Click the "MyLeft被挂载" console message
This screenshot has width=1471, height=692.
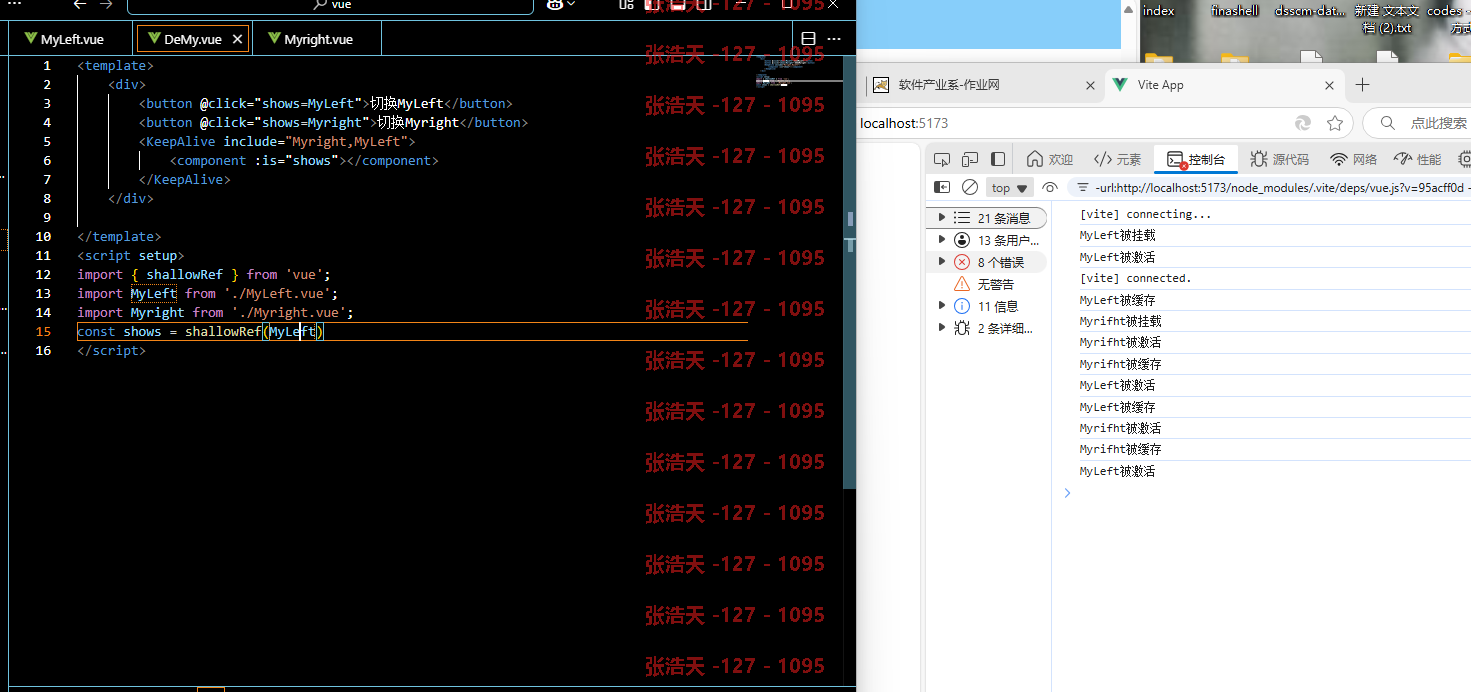click(x=1118, y=236)
